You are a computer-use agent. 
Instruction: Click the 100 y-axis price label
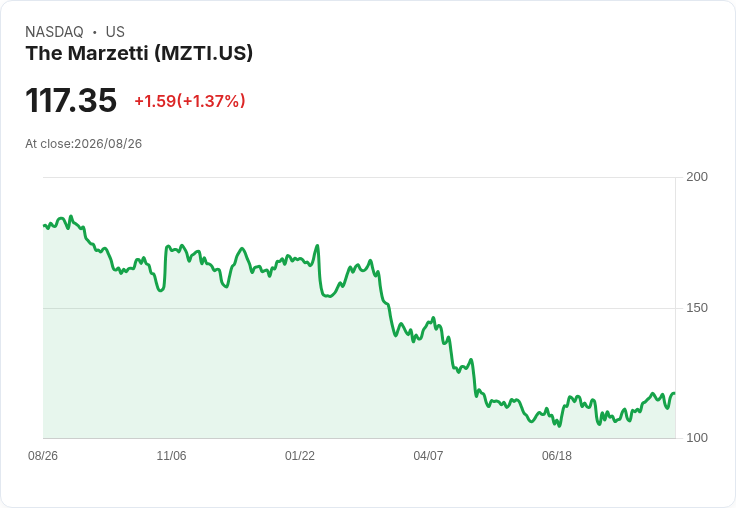pos(697,438)
